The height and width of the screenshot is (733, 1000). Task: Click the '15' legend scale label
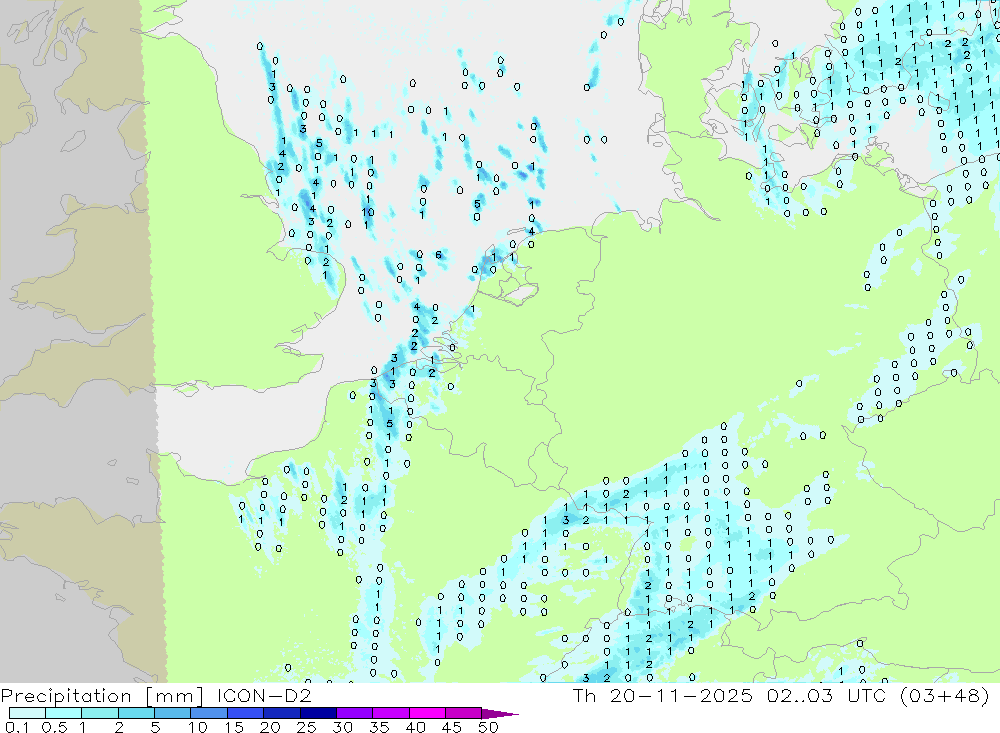234,727
